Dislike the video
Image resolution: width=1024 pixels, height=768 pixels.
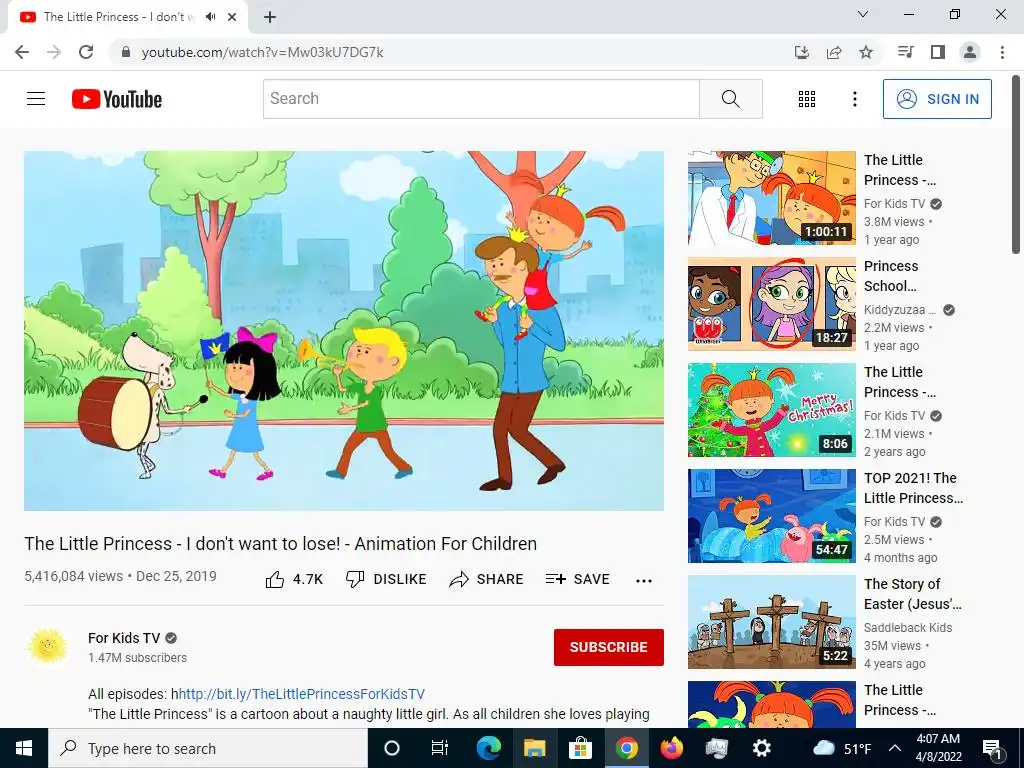(x=386, y=579)
